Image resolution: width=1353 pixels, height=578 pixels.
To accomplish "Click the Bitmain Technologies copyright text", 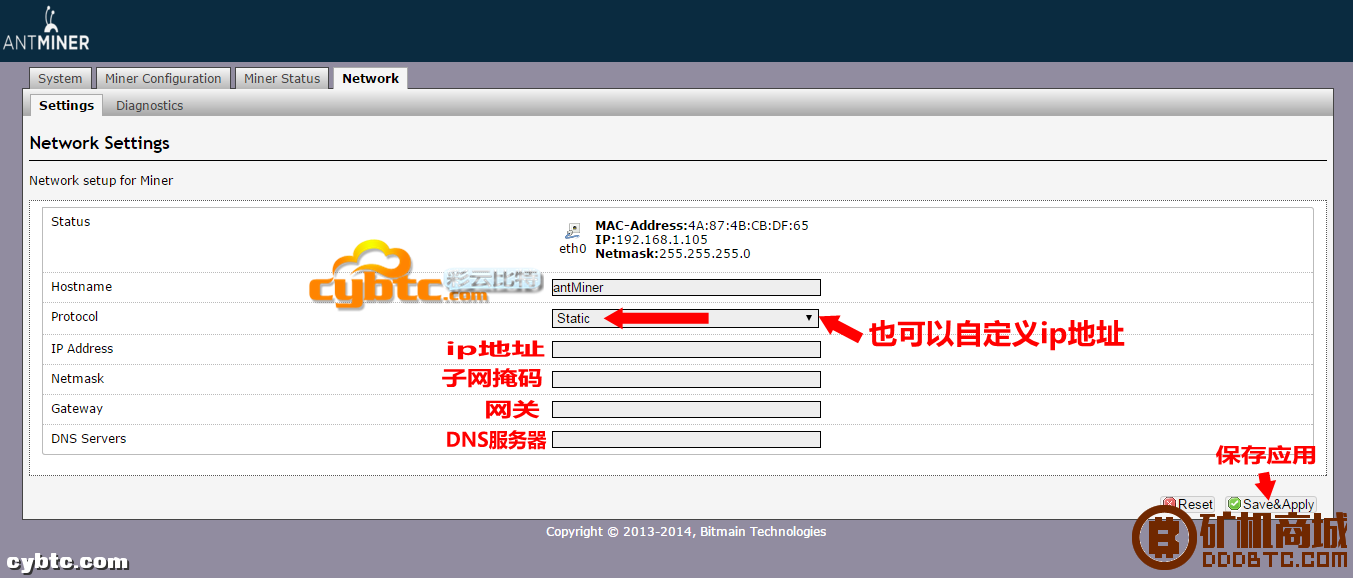I will [686, 532].
